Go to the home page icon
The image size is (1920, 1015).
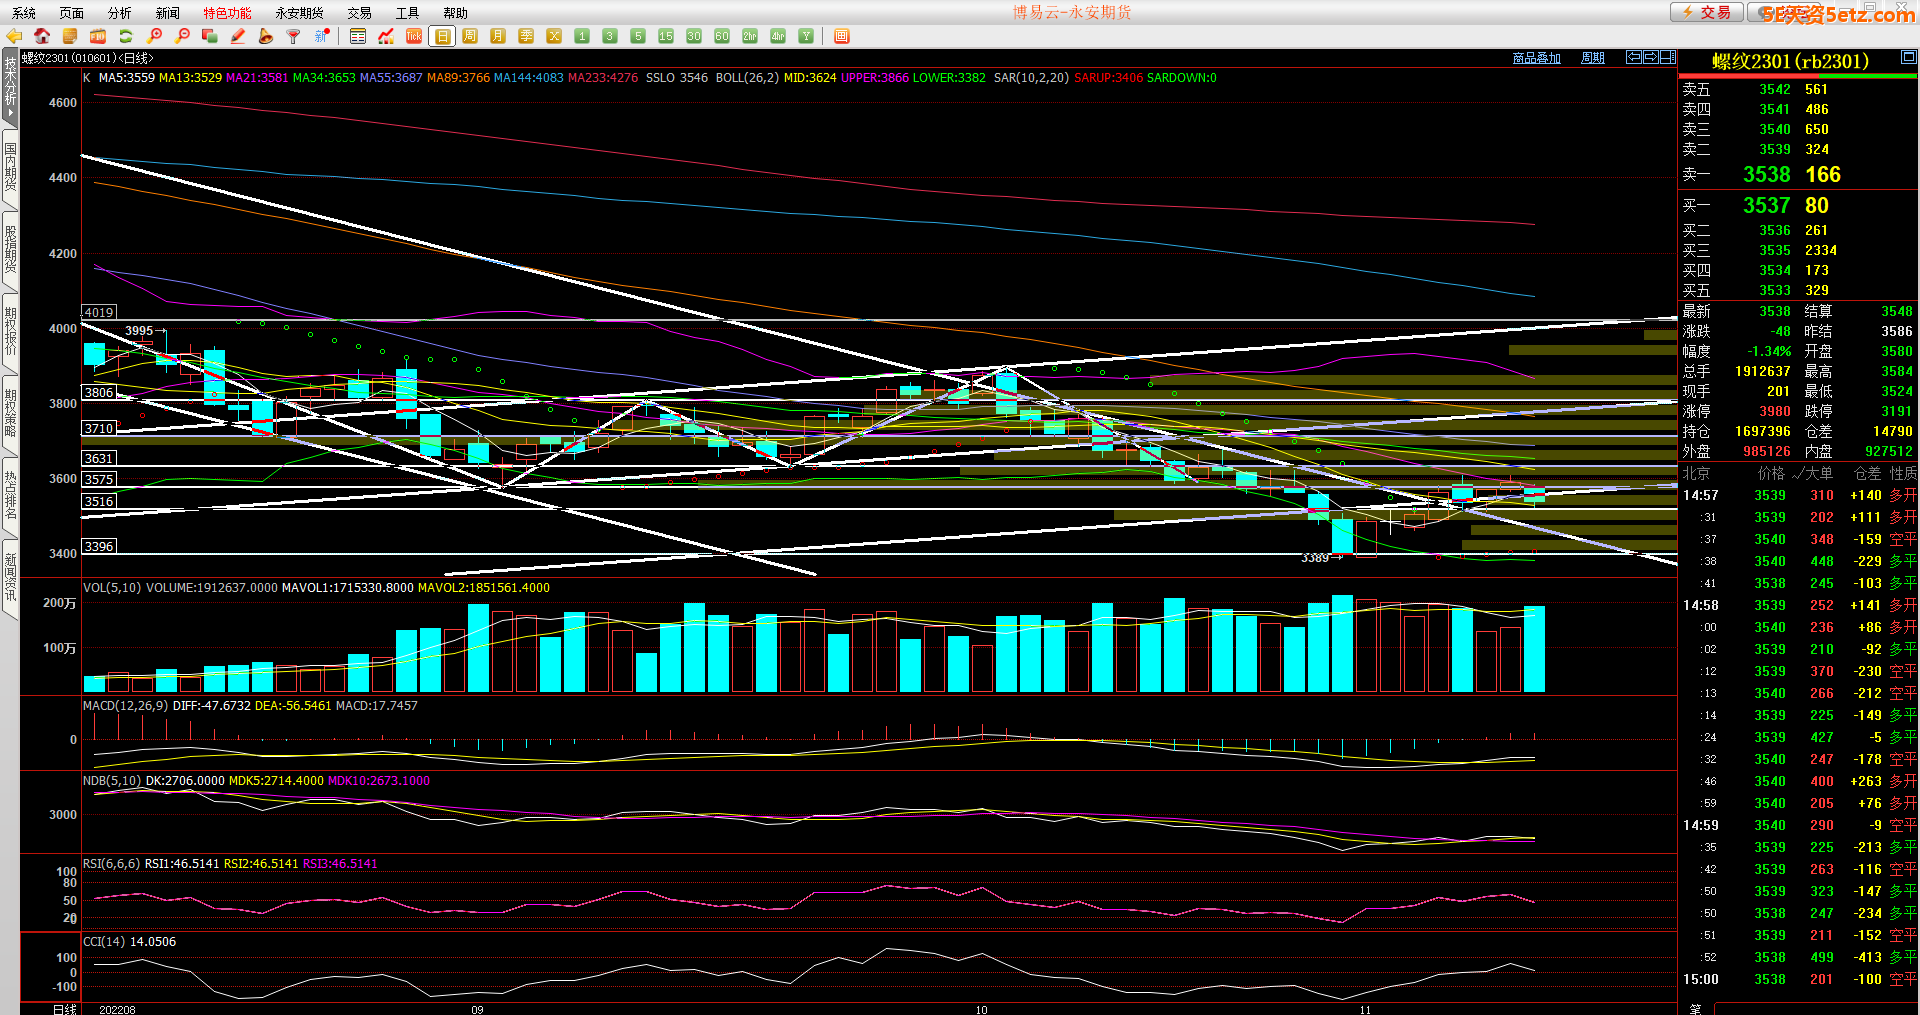pos(42,36)
